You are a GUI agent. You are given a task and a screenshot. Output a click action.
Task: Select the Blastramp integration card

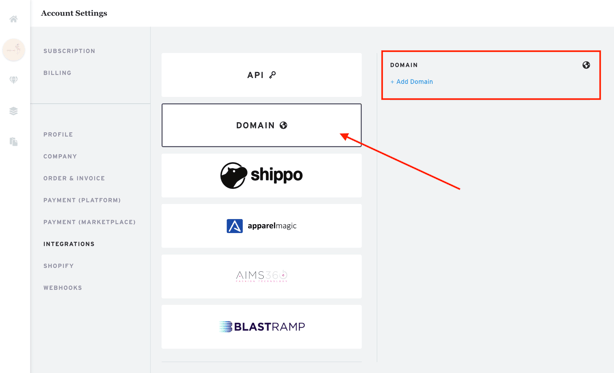point(262,327)
